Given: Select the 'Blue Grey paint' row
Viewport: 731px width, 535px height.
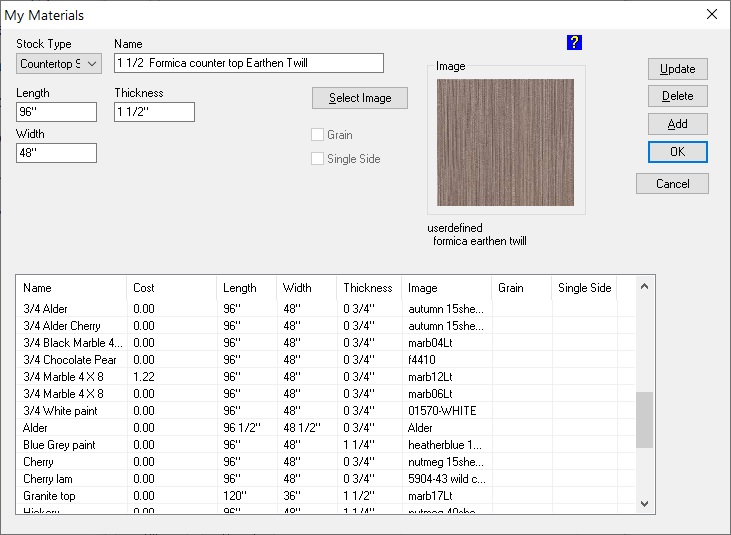Looking at the screenshot, I should [x=325, y=445].
